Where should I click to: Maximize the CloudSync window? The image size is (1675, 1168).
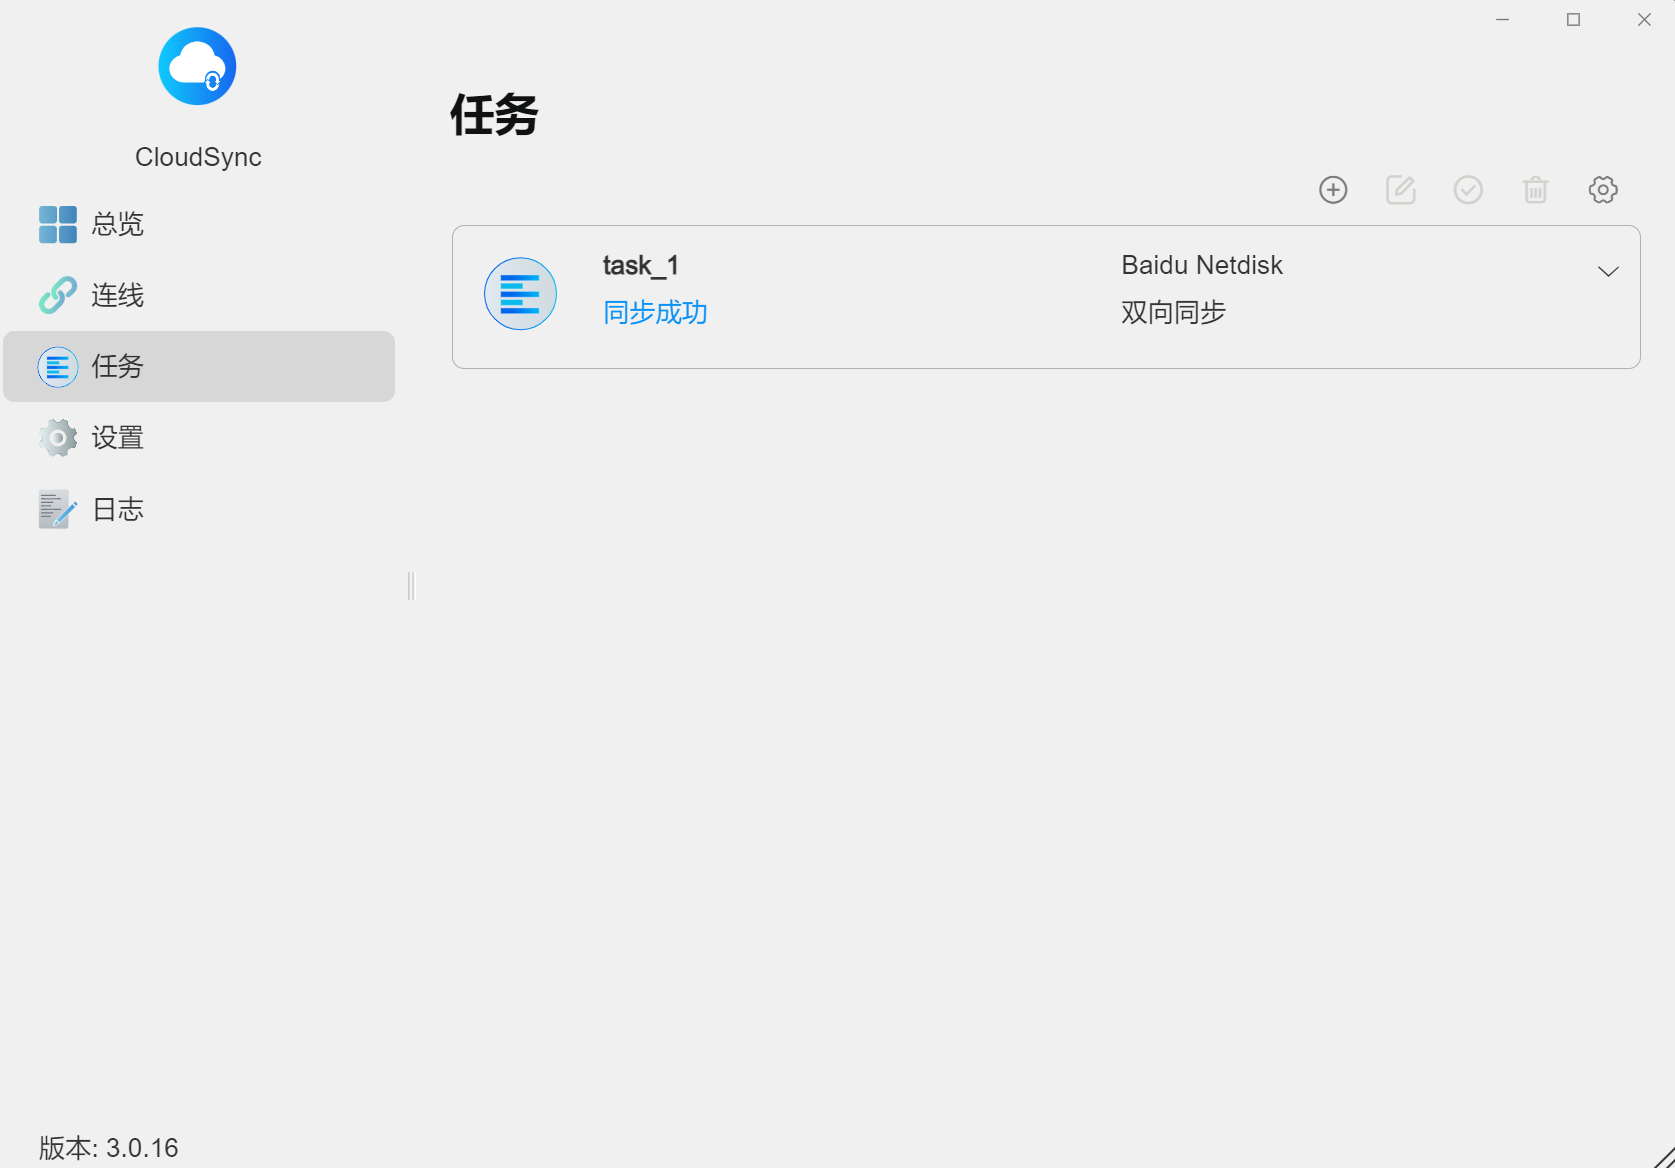1573,20
